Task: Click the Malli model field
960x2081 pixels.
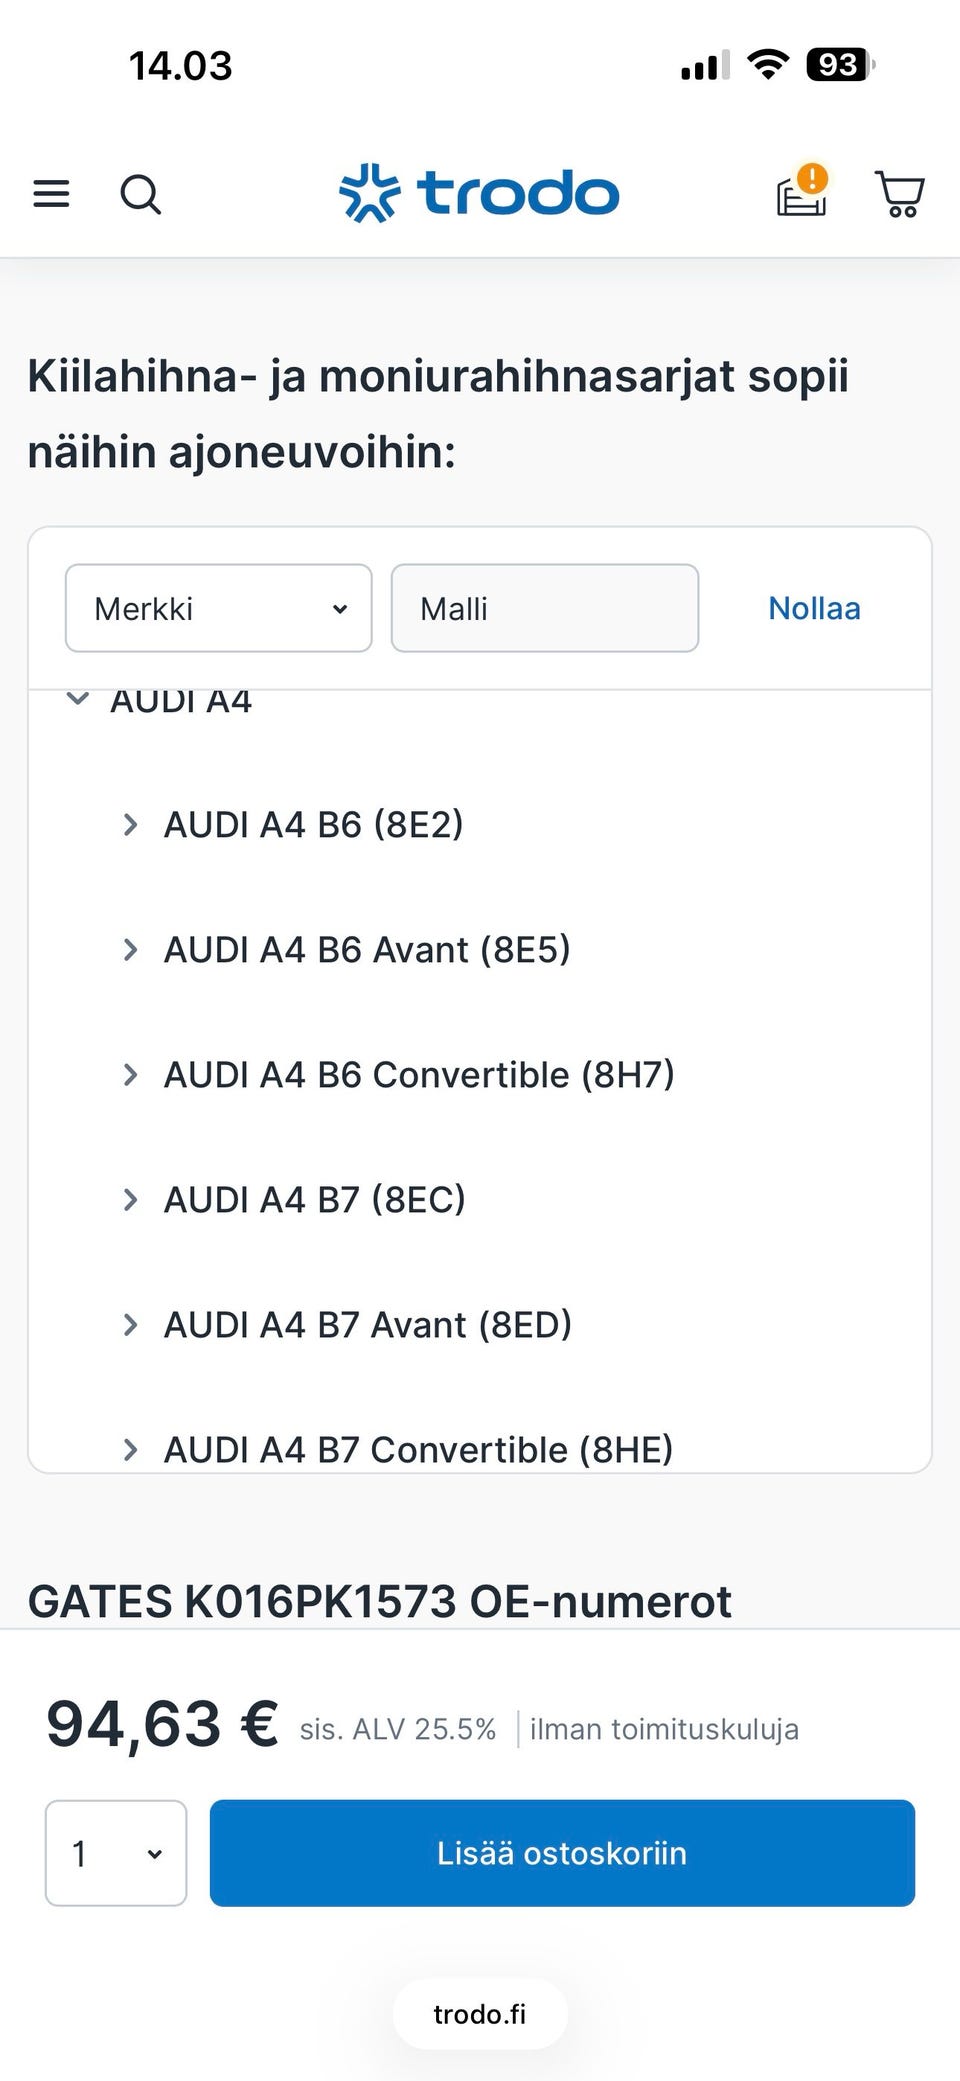Action: (x=545, y=608)
